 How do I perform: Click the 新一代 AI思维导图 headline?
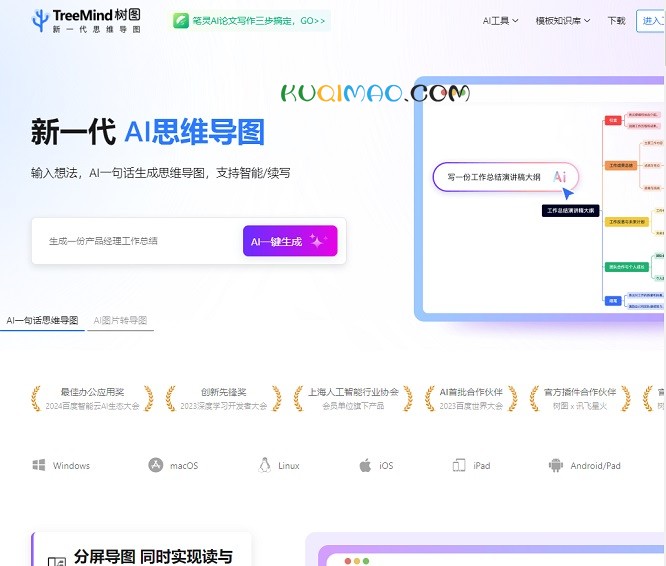148,132
